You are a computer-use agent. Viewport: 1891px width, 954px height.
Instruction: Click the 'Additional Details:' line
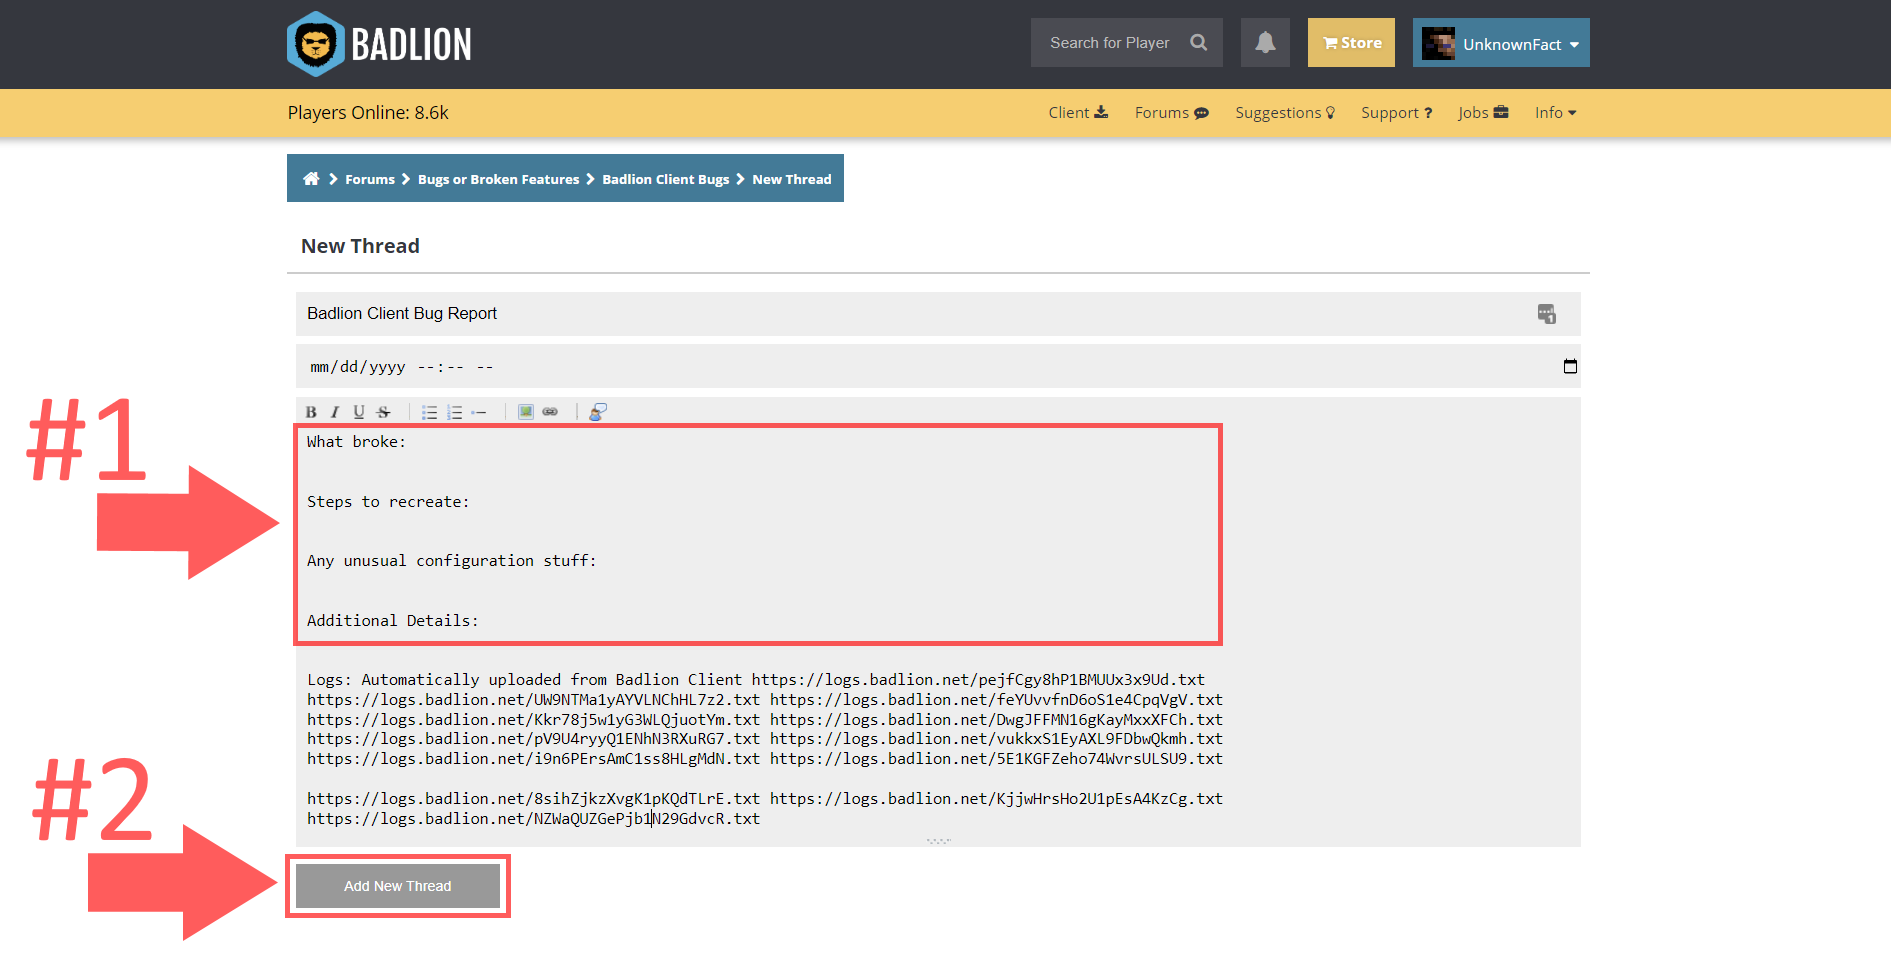pyautogui.click(x=392, y=621)
